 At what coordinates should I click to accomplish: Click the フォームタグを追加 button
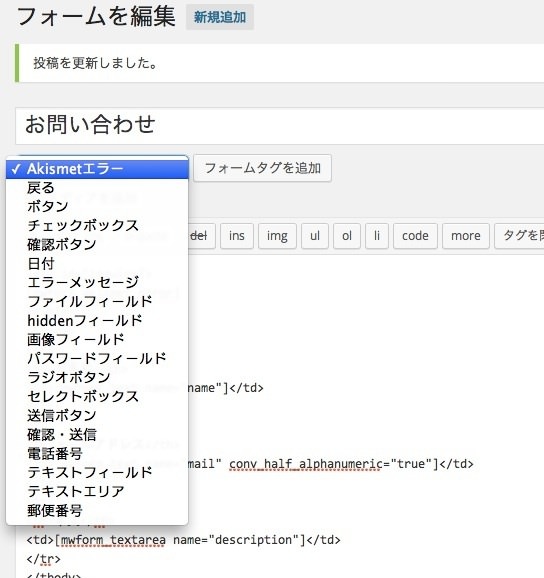[262, 168]
